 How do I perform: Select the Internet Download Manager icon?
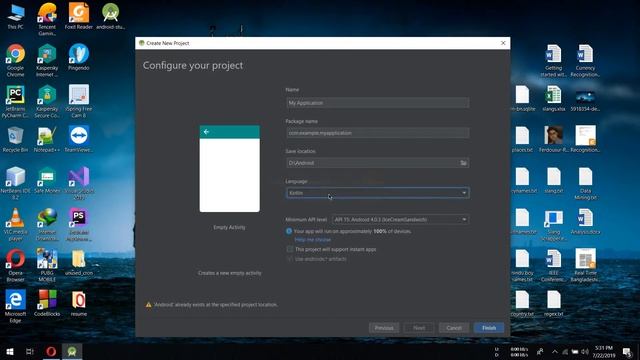click(x=47, y=224)
